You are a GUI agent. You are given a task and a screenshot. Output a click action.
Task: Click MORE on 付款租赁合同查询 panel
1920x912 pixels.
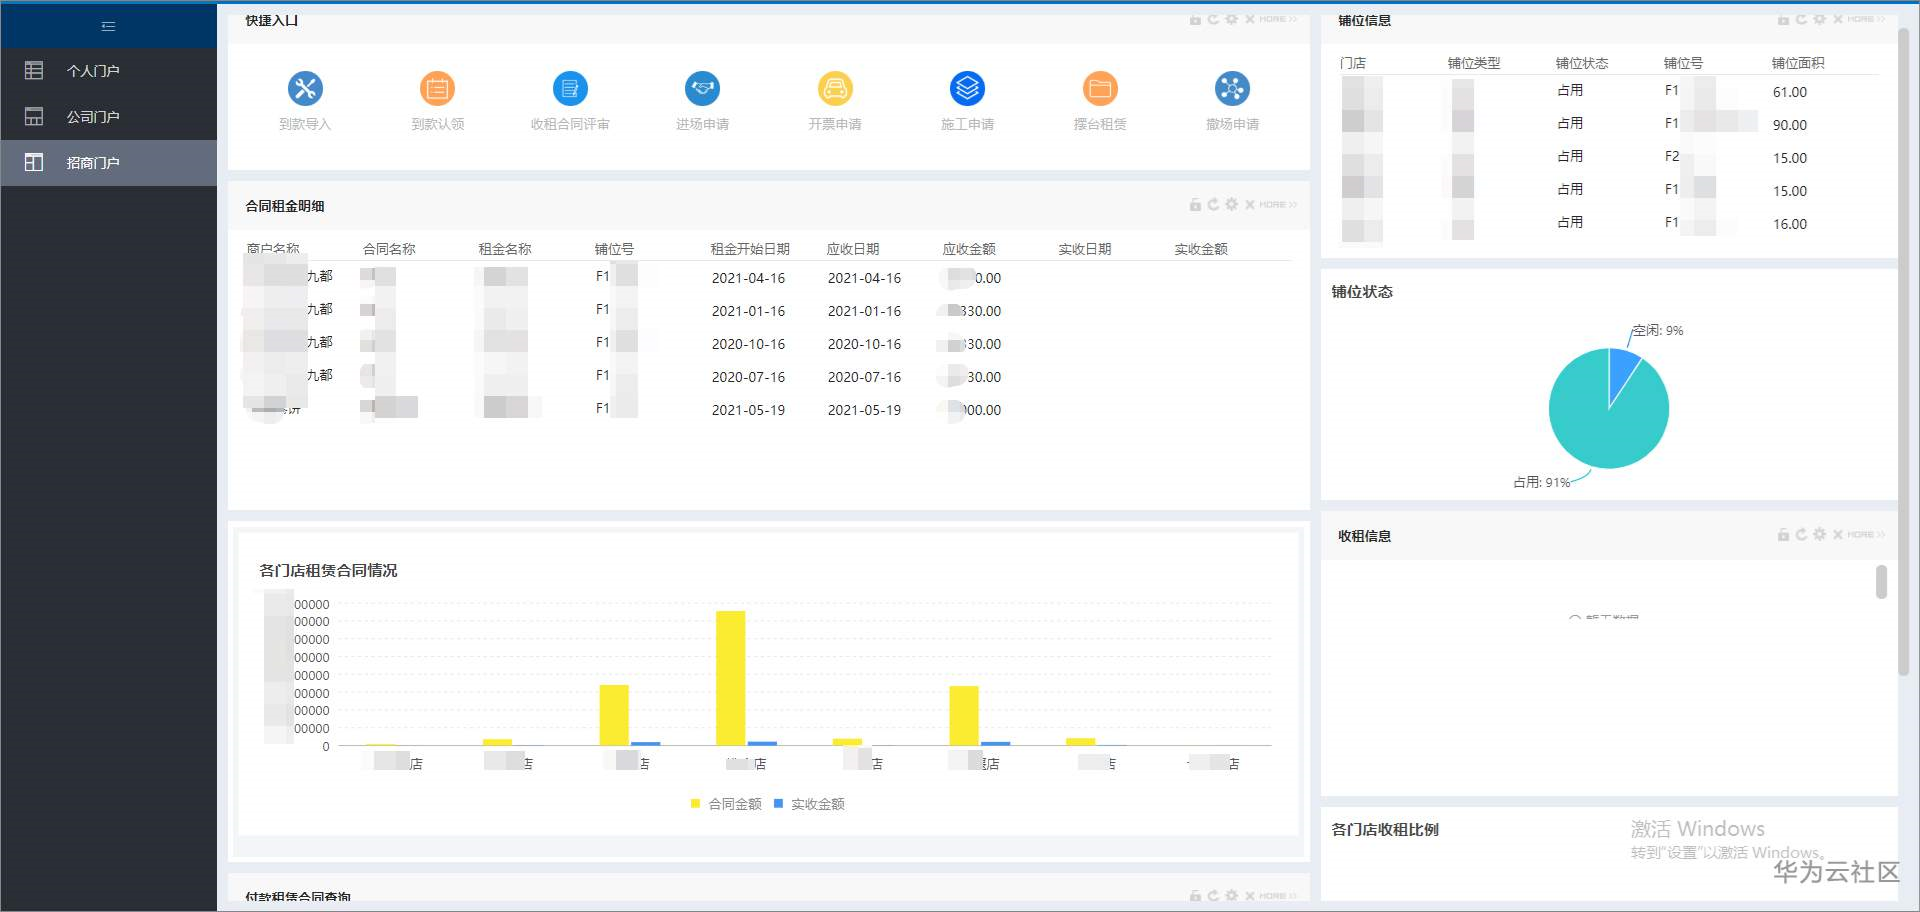pos(1278,896)
